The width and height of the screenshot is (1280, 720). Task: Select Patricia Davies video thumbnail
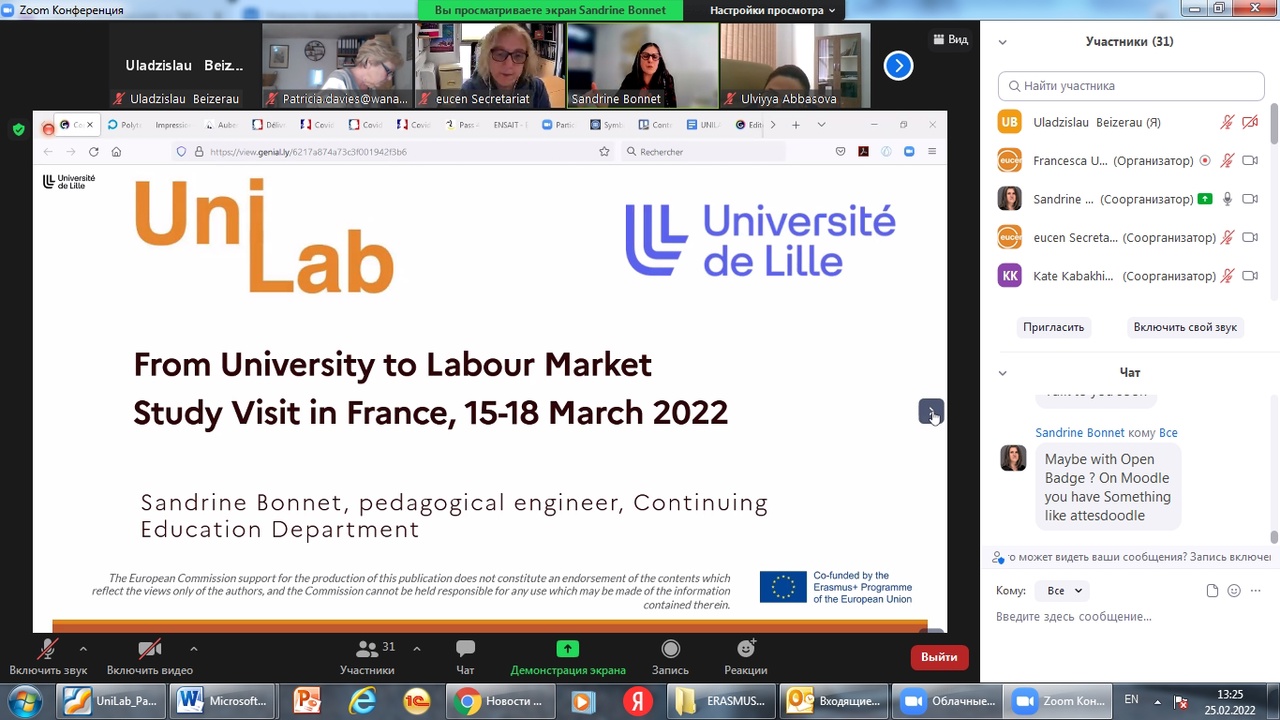pos(337,65)
